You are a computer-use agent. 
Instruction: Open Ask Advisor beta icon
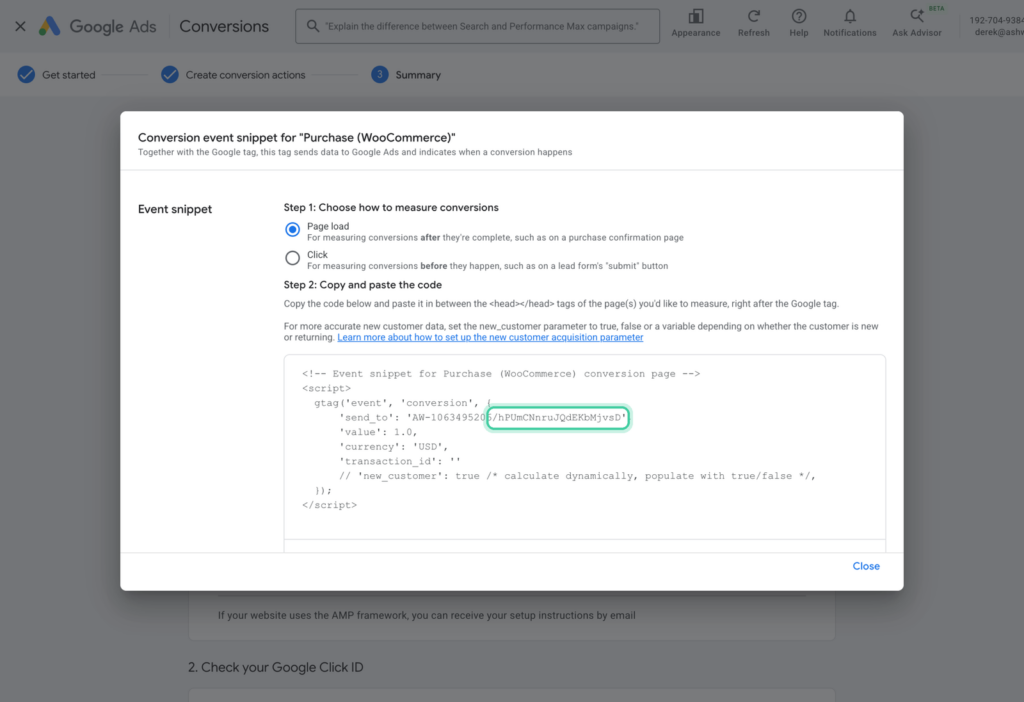pyautogui.click(x=917, y=16)
